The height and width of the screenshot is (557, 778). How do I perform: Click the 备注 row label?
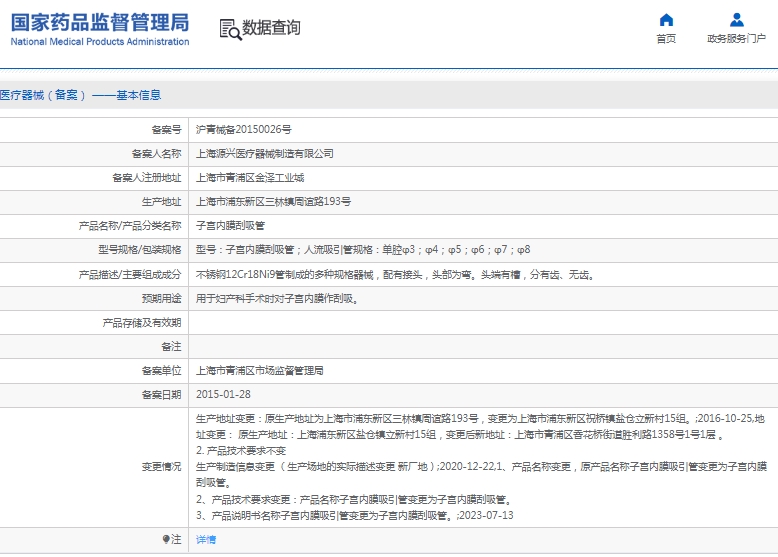pyautogui.click(x=172, y=347)
